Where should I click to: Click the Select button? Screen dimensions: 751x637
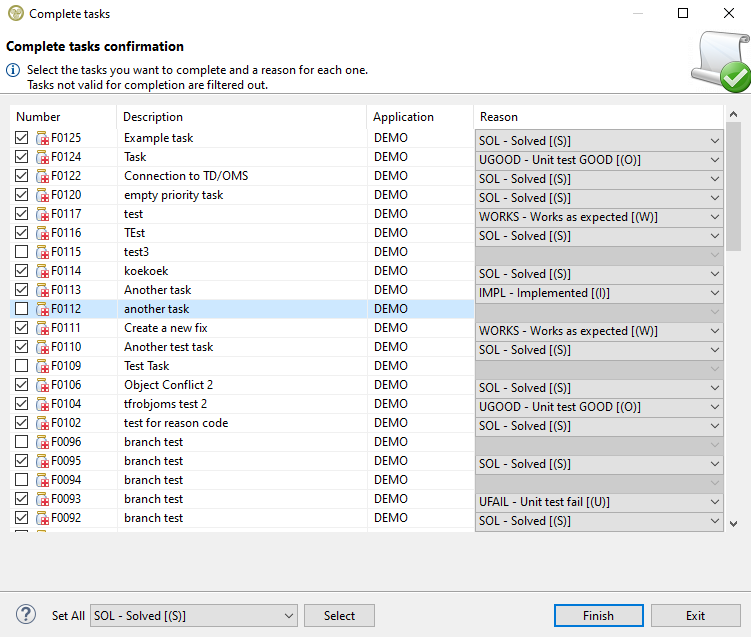[x=339, y=616]
